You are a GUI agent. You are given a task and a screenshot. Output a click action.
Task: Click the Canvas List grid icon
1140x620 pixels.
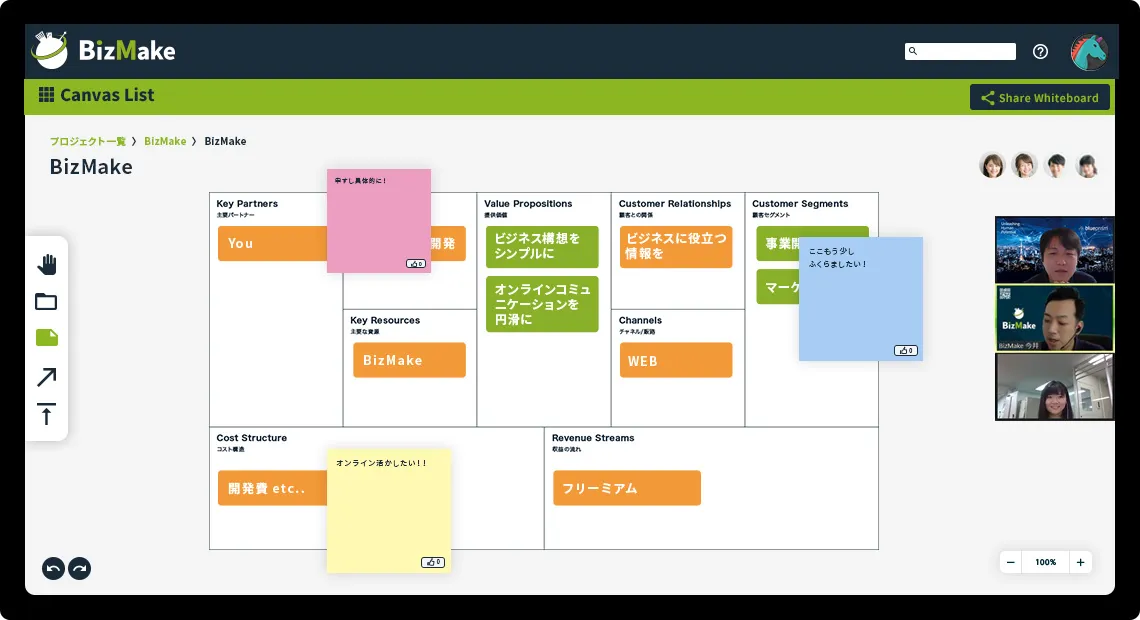coord(46,94)
